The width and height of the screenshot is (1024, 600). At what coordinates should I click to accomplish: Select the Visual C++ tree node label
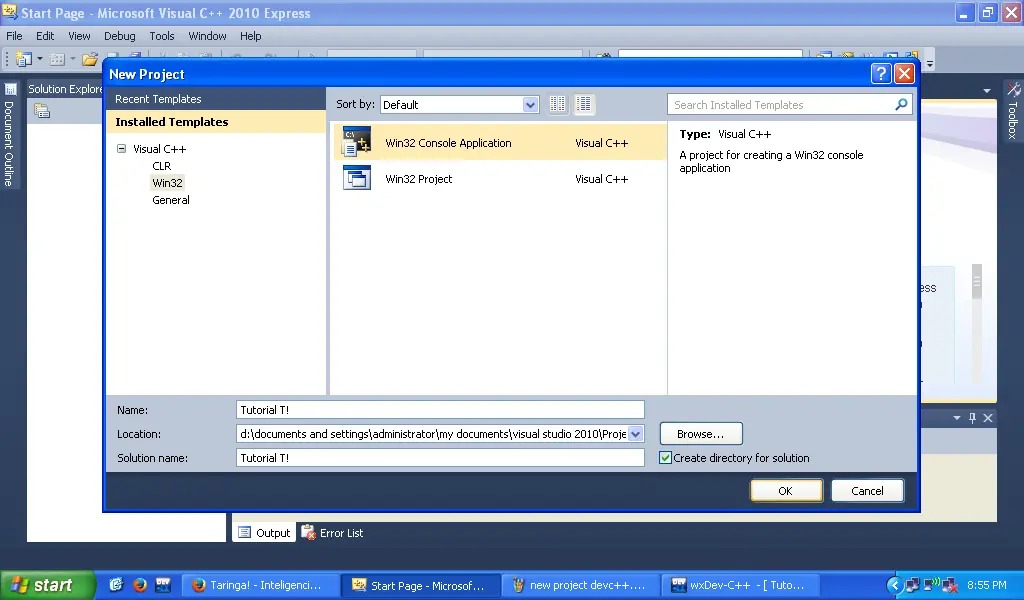tap(159, 149)
